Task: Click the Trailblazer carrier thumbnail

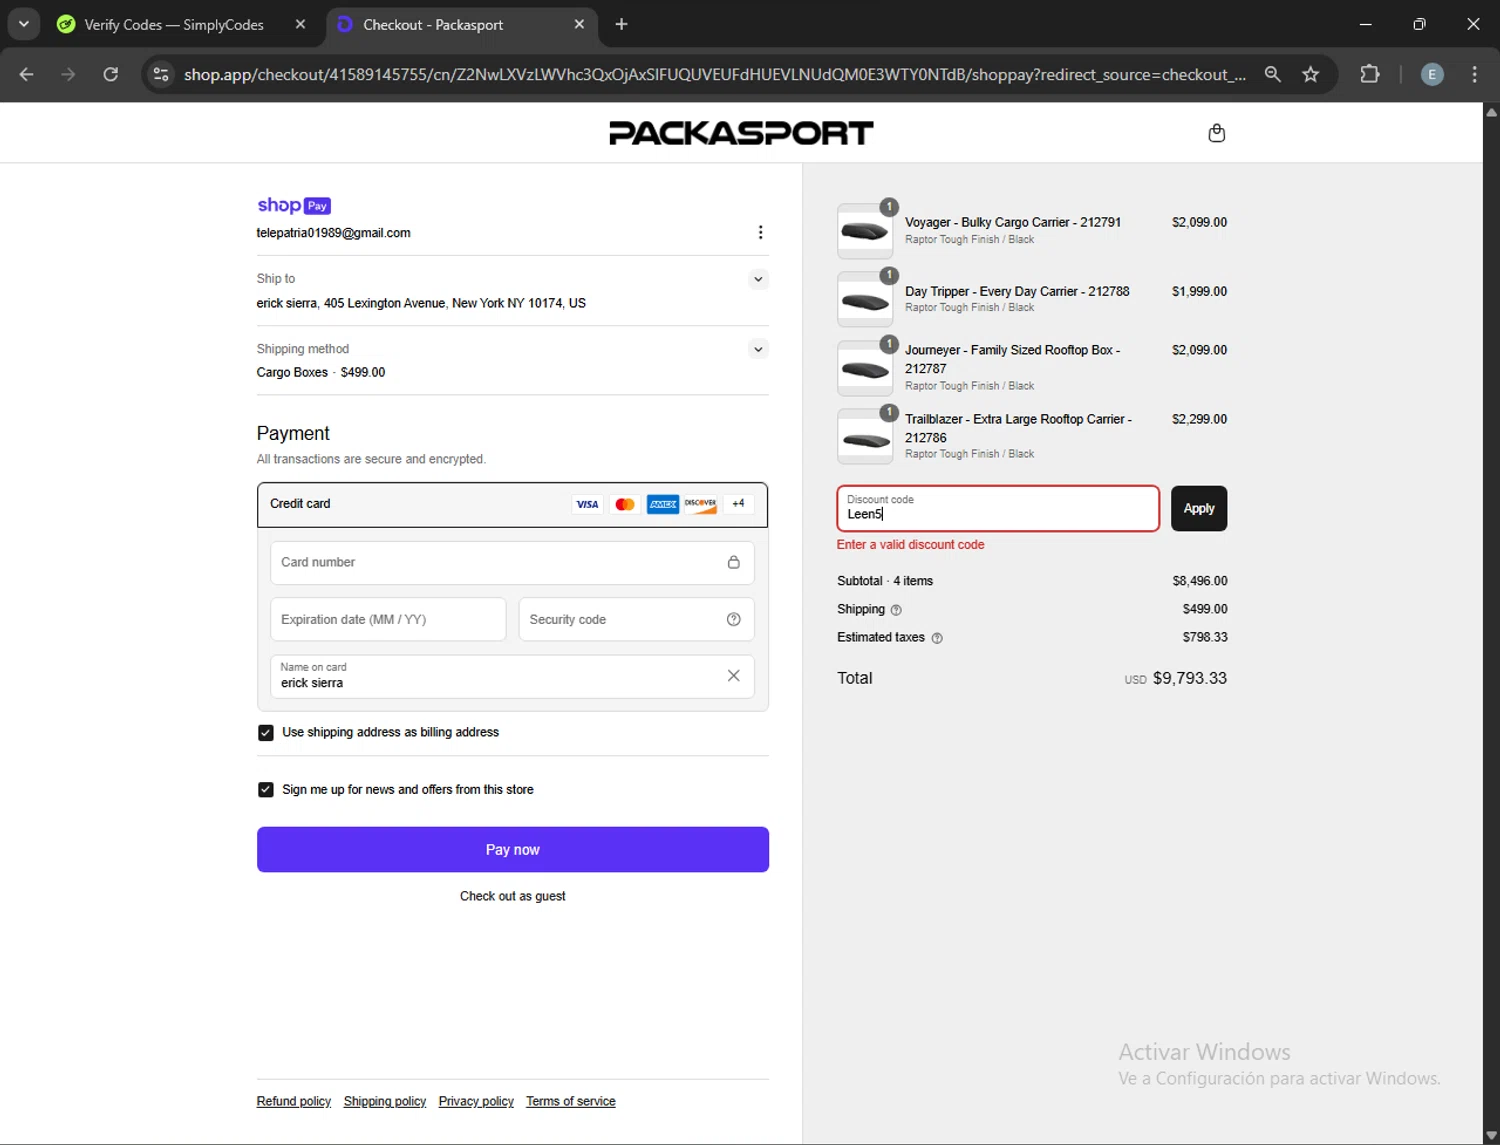Action: click(865, 436)
